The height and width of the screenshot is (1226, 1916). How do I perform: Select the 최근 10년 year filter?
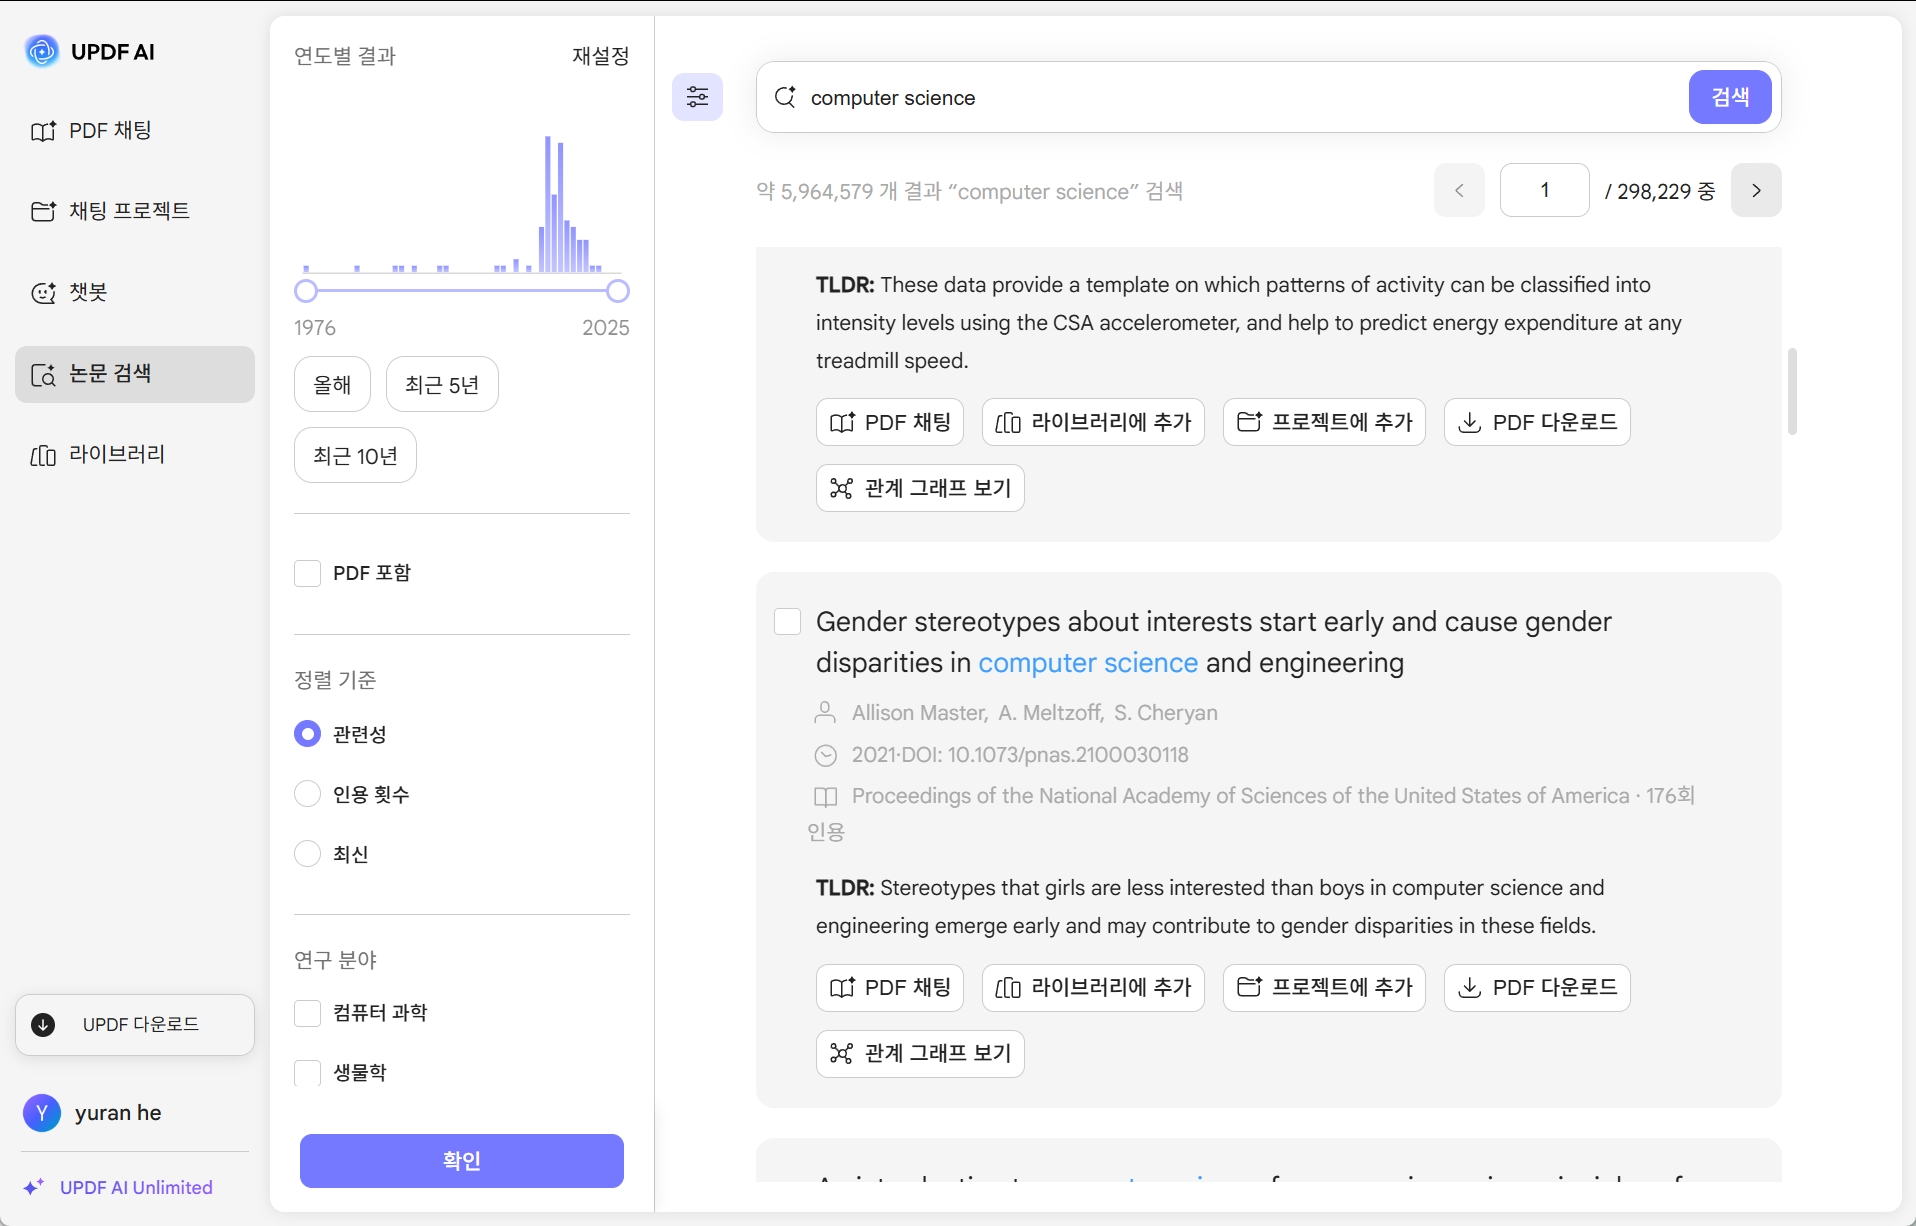click(355, 456)
